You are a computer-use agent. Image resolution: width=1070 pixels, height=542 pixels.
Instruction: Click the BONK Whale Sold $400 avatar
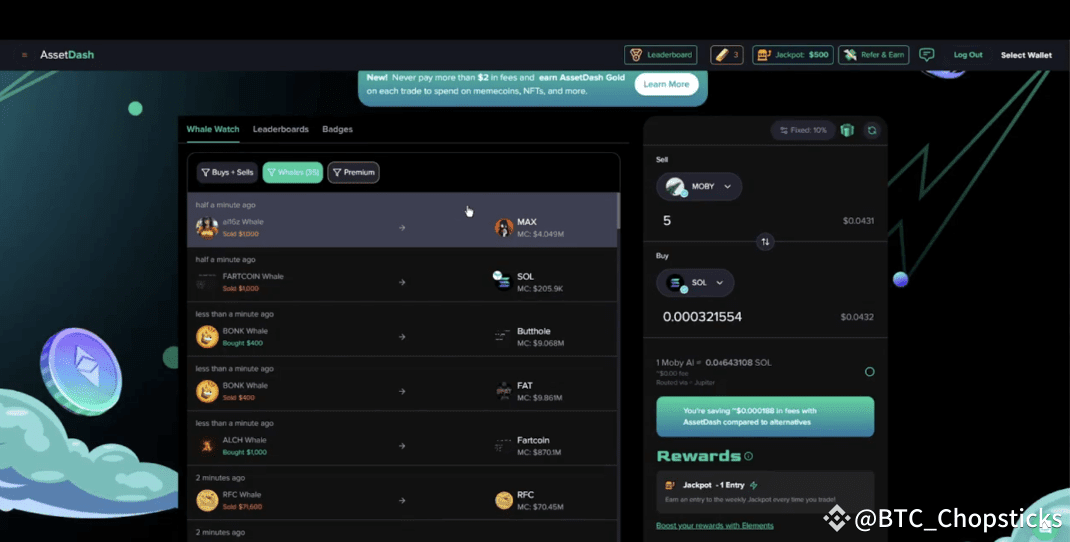tap(207, 391)
